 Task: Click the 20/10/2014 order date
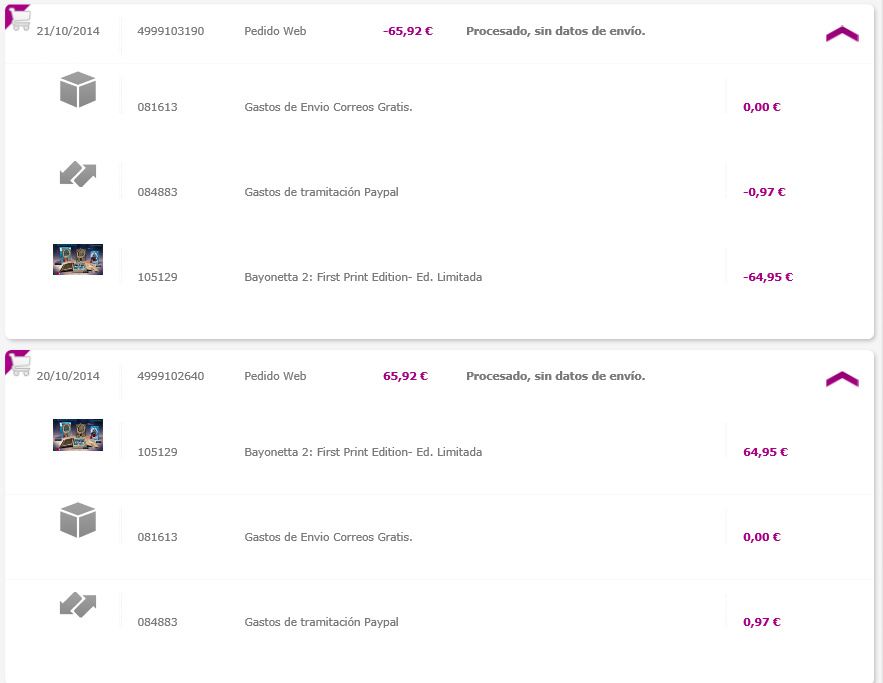(x=68, y=376)
